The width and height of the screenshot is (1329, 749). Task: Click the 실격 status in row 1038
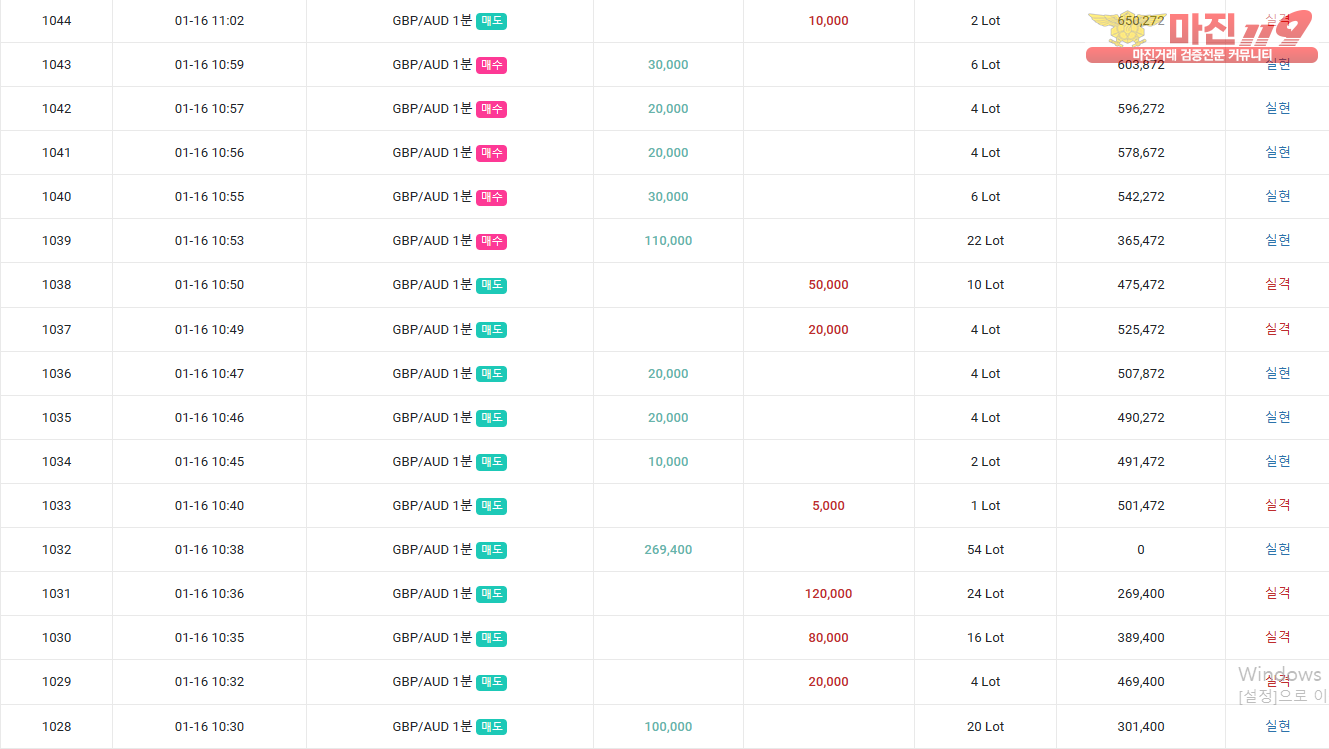[x=1277, y=284]
